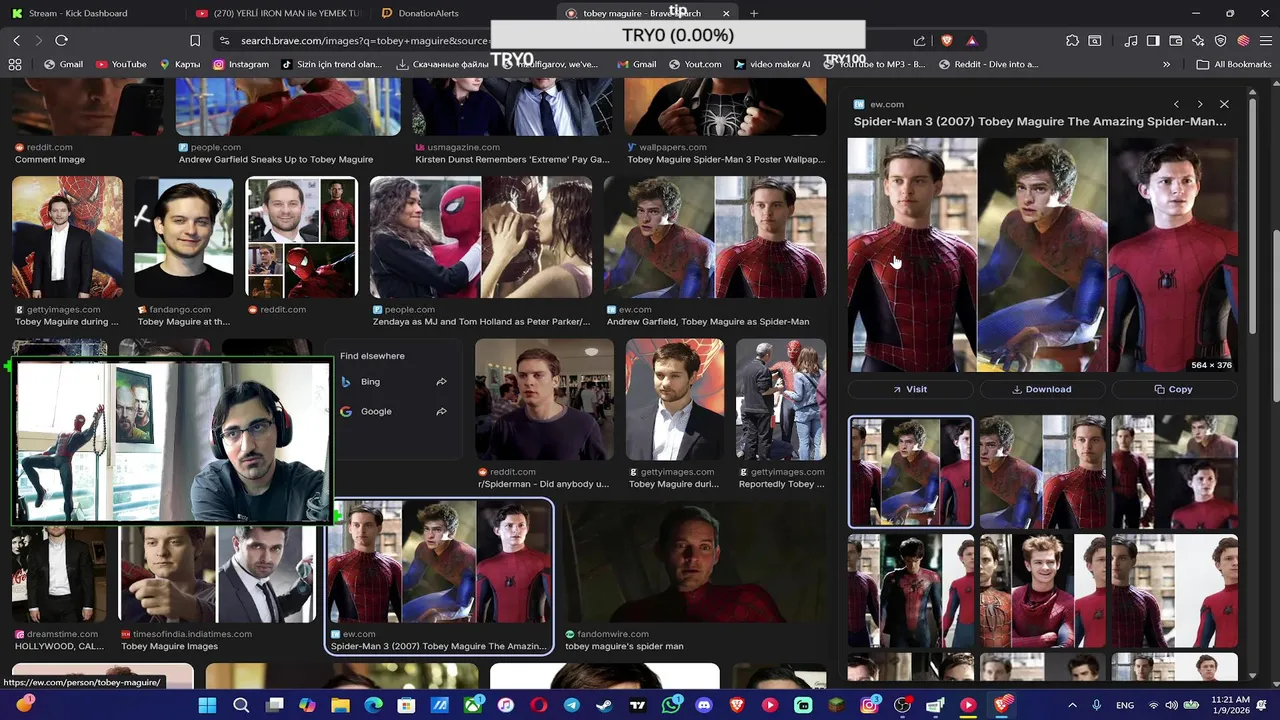Click the Tobey Maguire Images timesofindia caption
The image size is (1280, 720).
pos(169,646)
